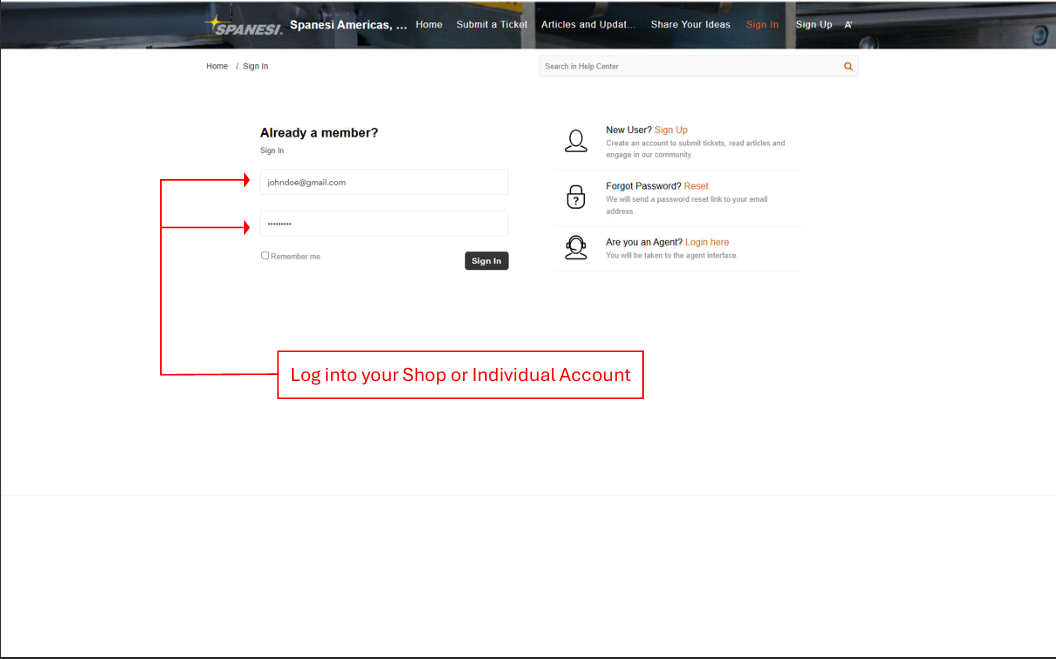
Task: Enable the Remember me checkbox
Action: 265,256
